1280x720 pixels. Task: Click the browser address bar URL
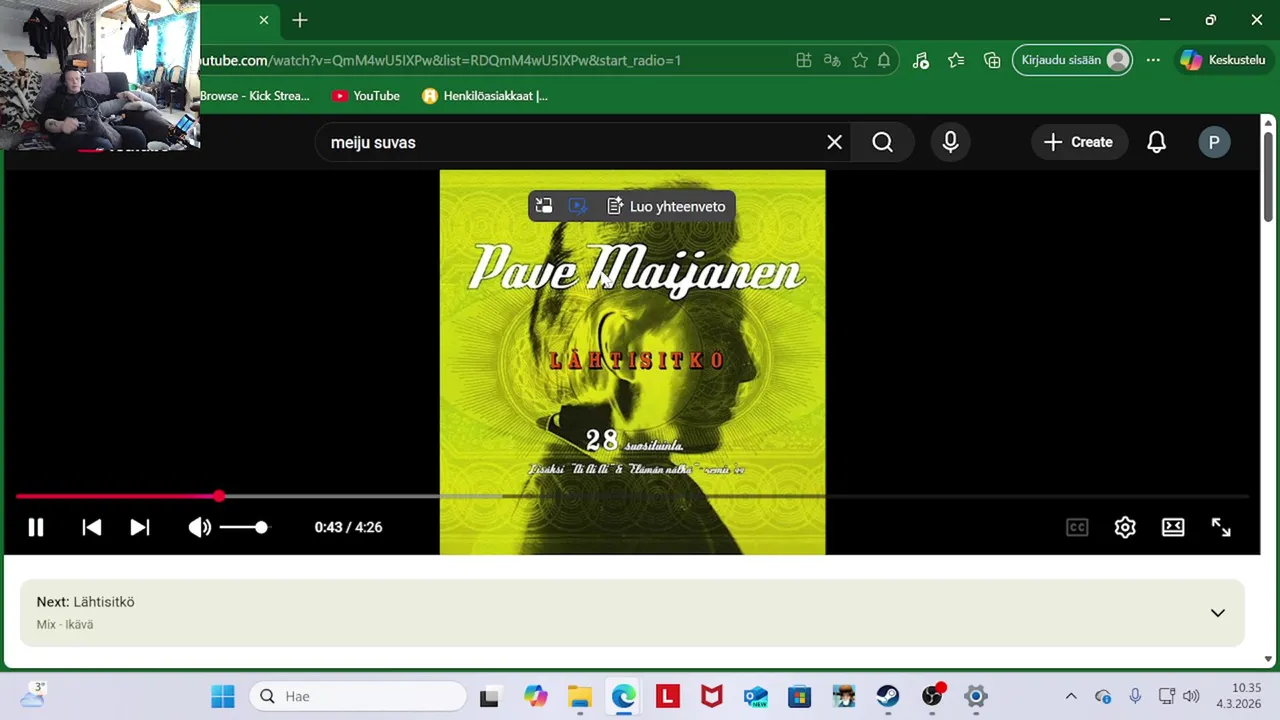click(440, 60)
